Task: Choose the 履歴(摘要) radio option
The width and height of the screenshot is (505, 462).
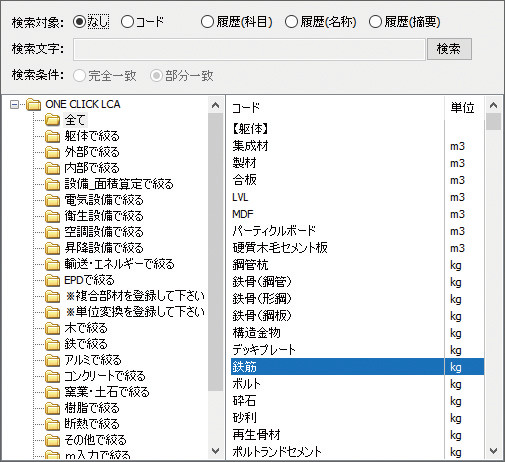Action: (375, 22)
